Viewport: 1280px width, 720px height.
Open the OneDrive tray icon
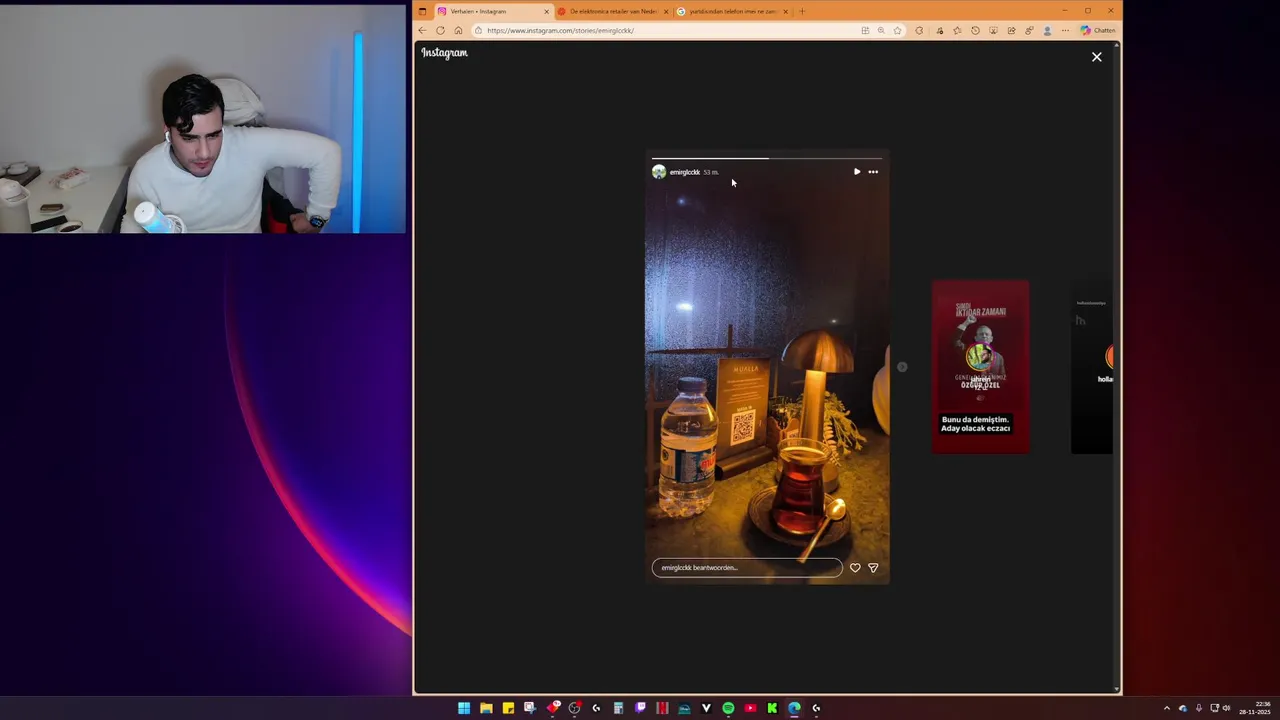coord(1183,708)
